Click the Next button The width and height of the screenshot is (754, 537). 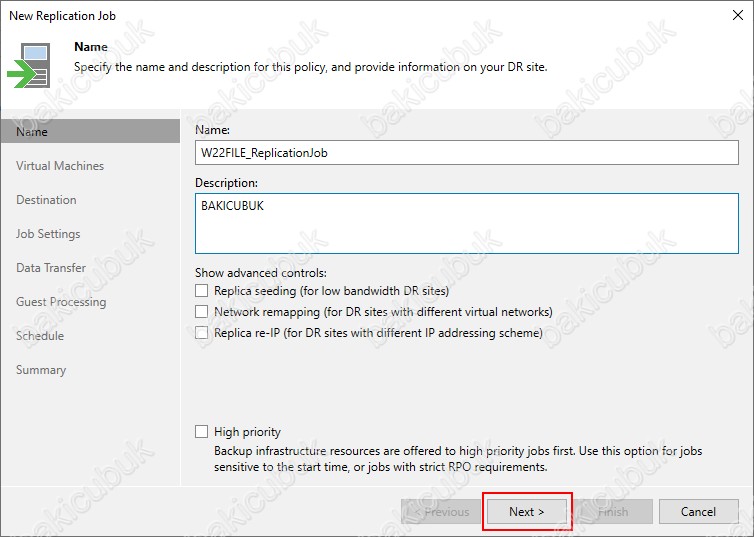tap(527, 512)
